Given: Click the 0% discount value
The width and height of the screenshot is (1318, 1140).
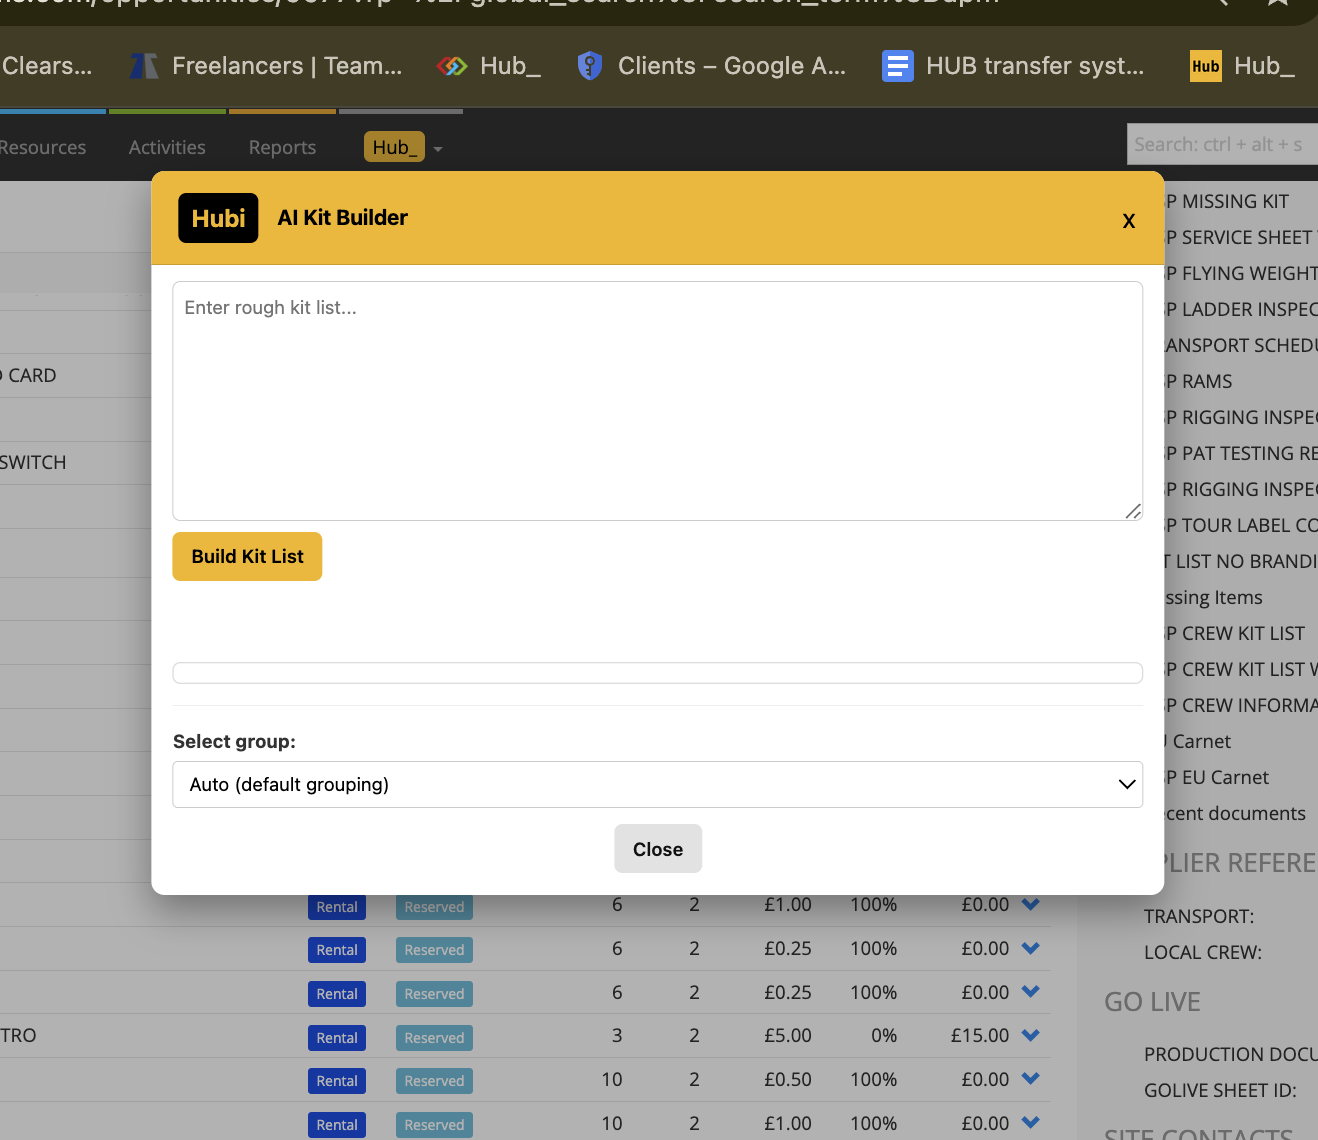Looking at the screenshot, I should point(884,1036).
